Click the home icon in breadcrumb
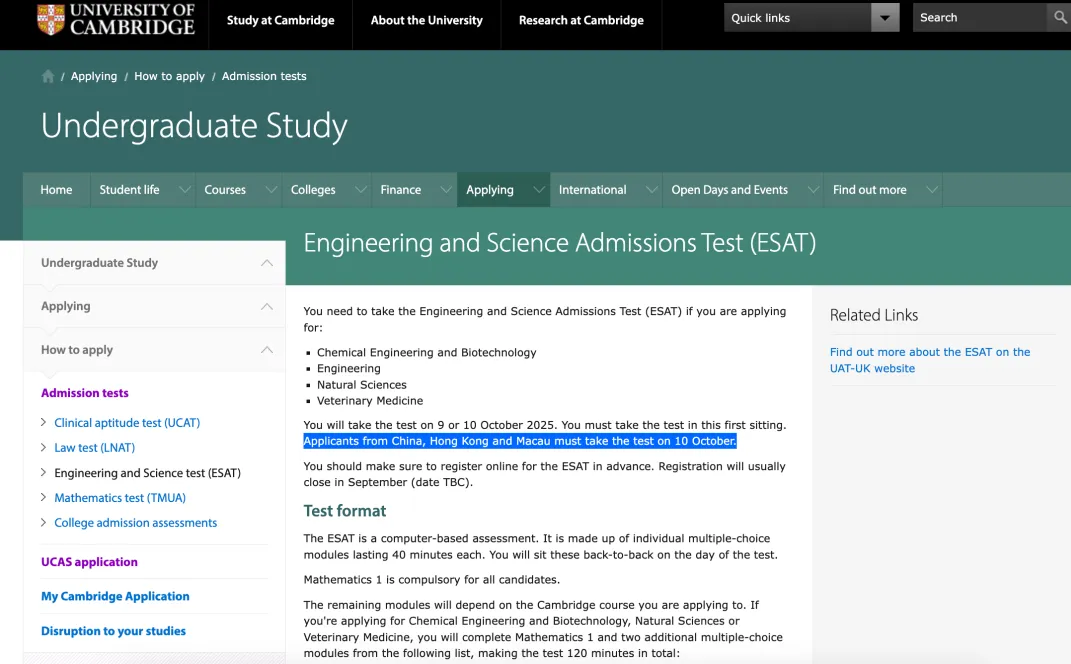Viewport: 1071px width, 664px height. point(48,77)
